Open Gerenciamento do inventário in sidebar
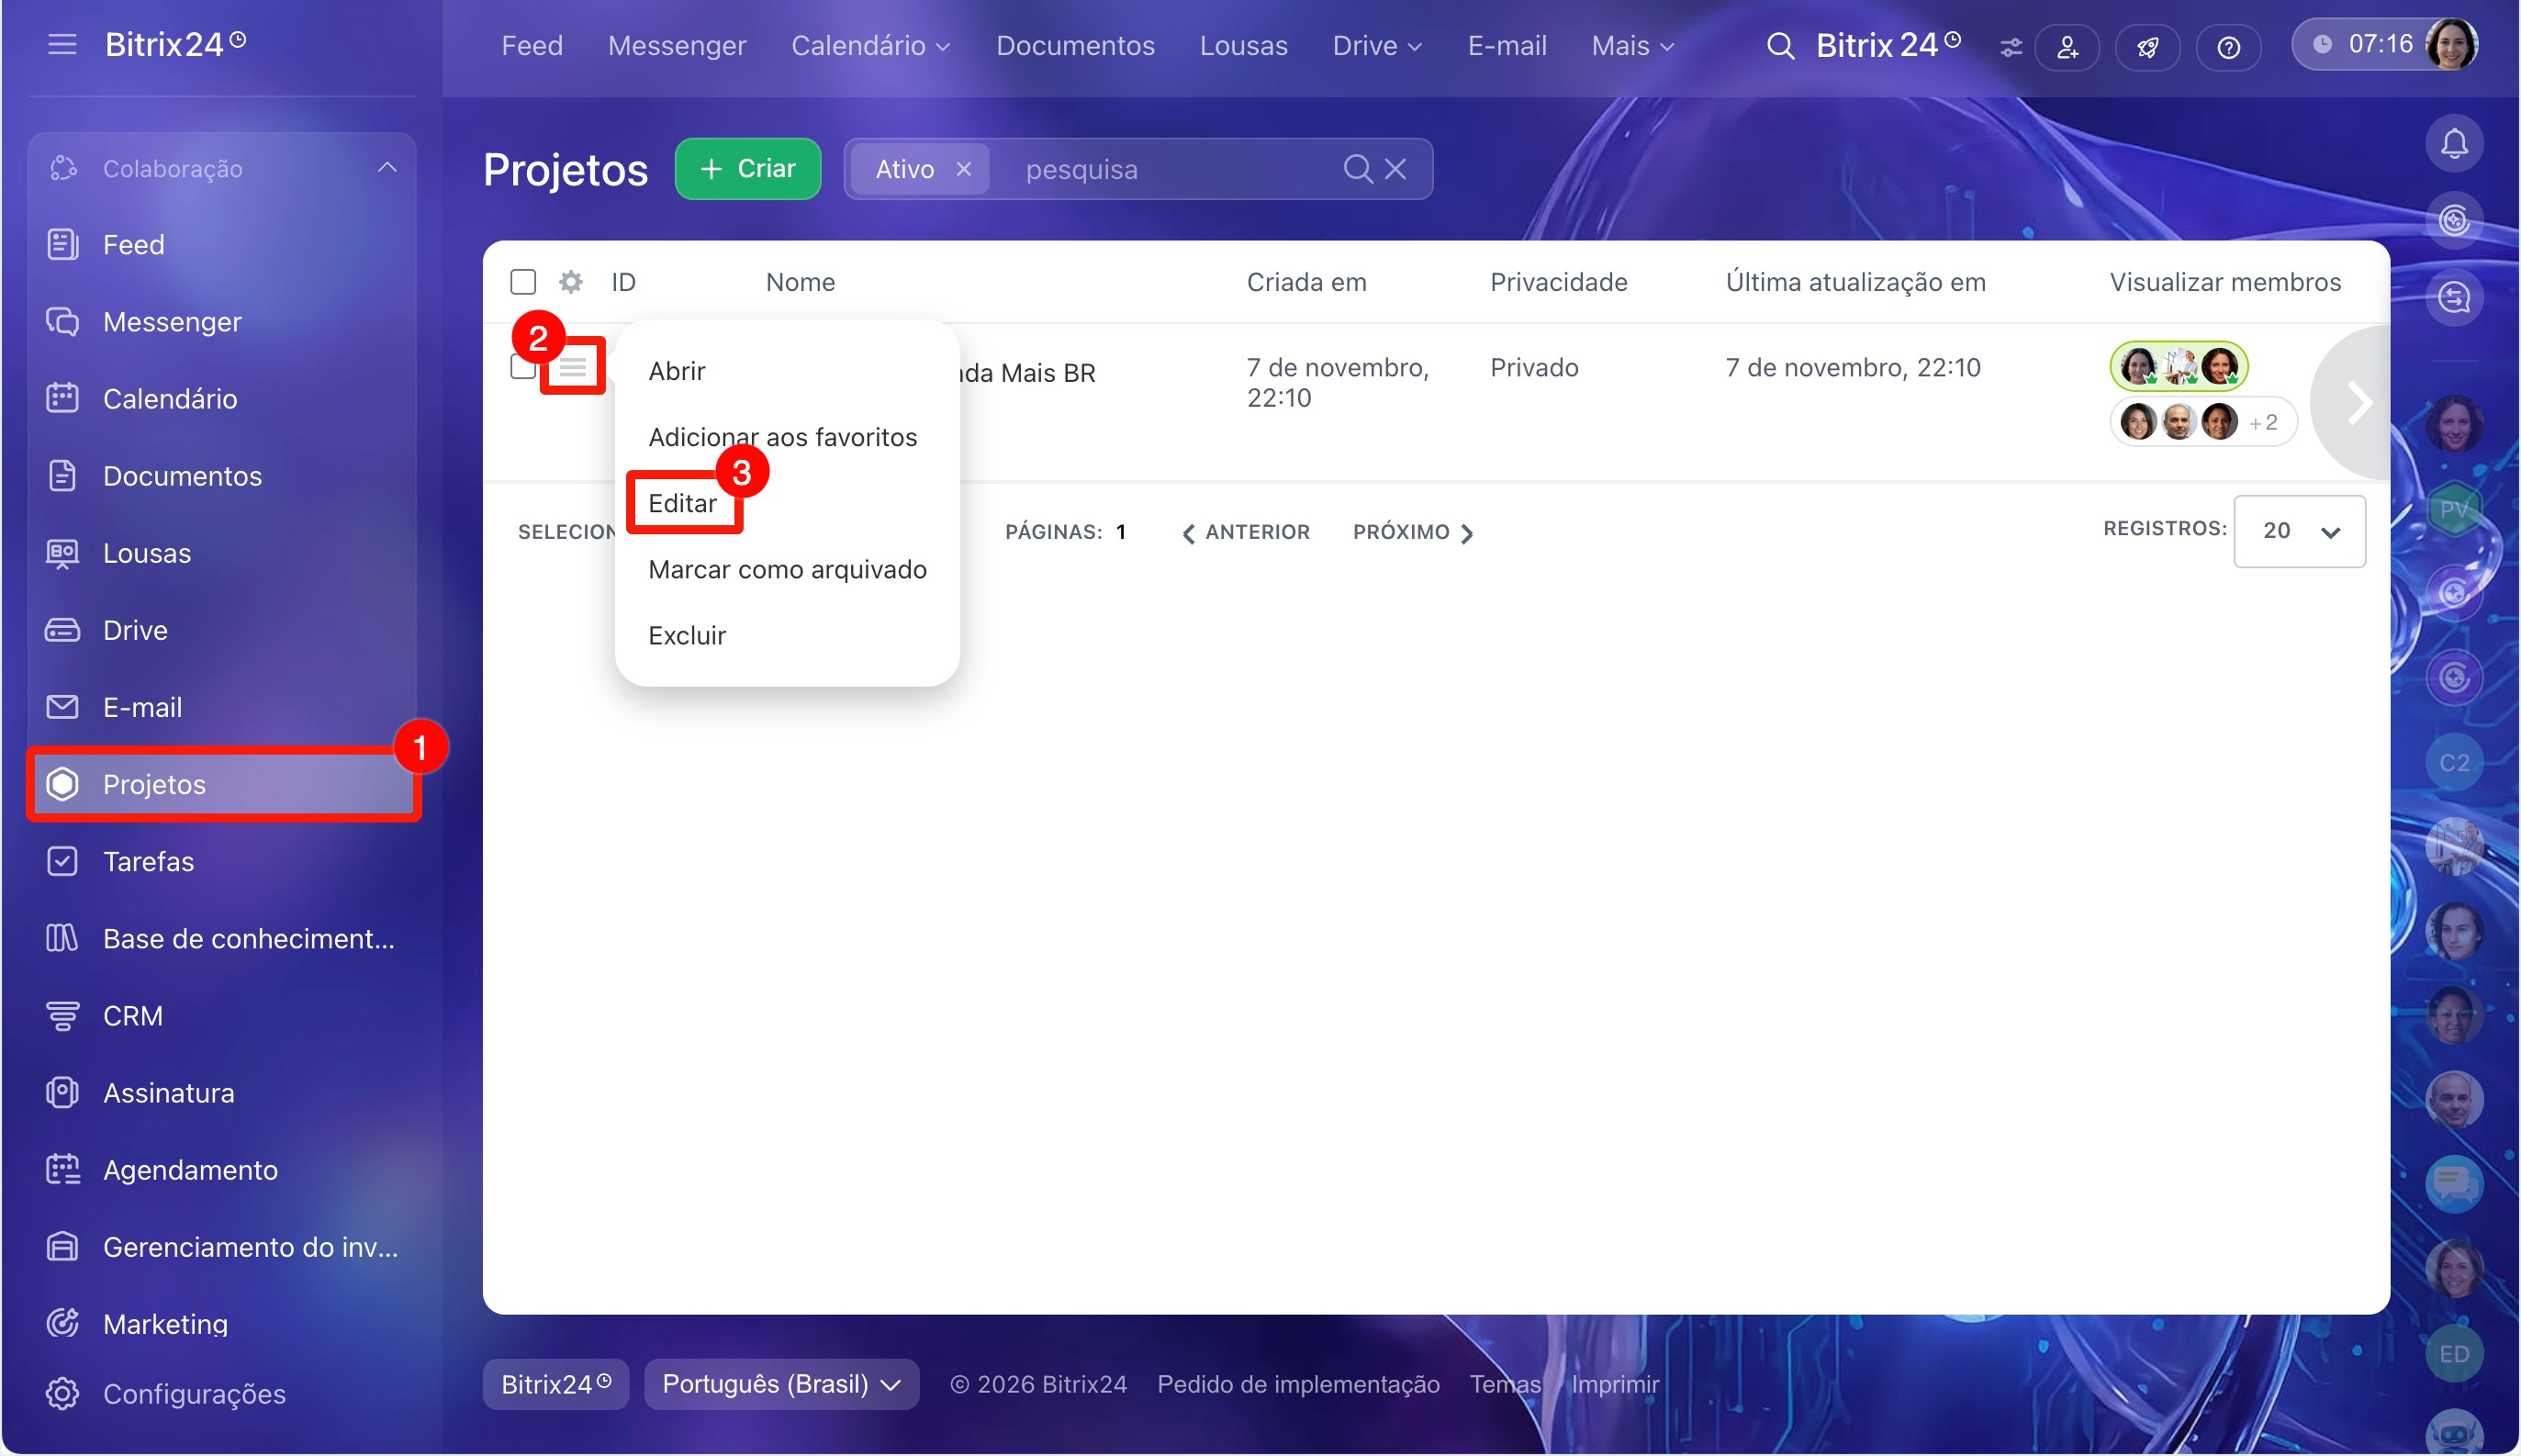The height and width of the screenshot is (1456, 2521). pyautogui.click(x=221, y=1246)
